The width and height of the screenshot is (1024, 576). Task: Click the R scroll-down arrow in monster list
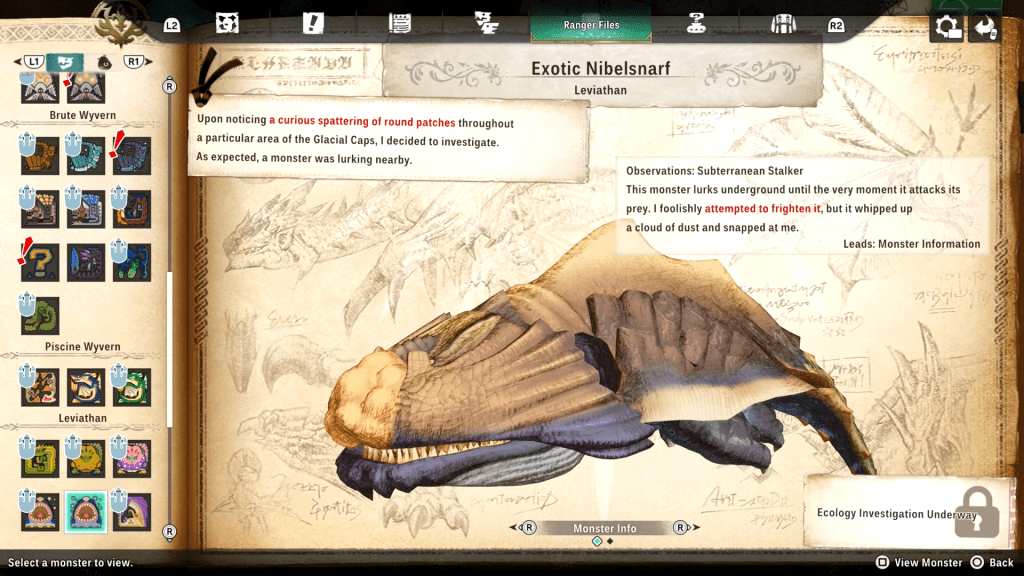click(169, 531)
